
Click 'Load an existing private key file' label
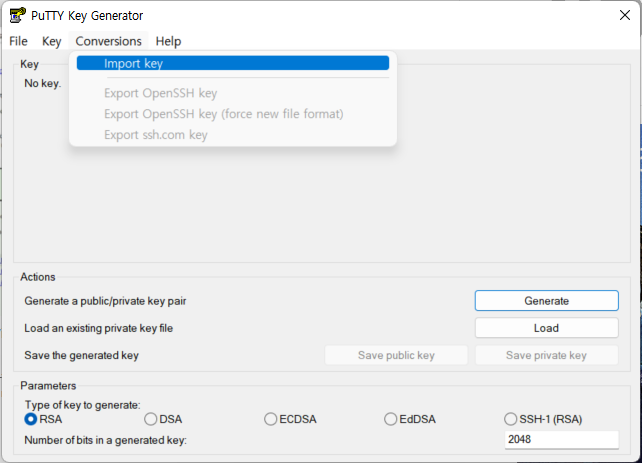(x=99, y=328)
